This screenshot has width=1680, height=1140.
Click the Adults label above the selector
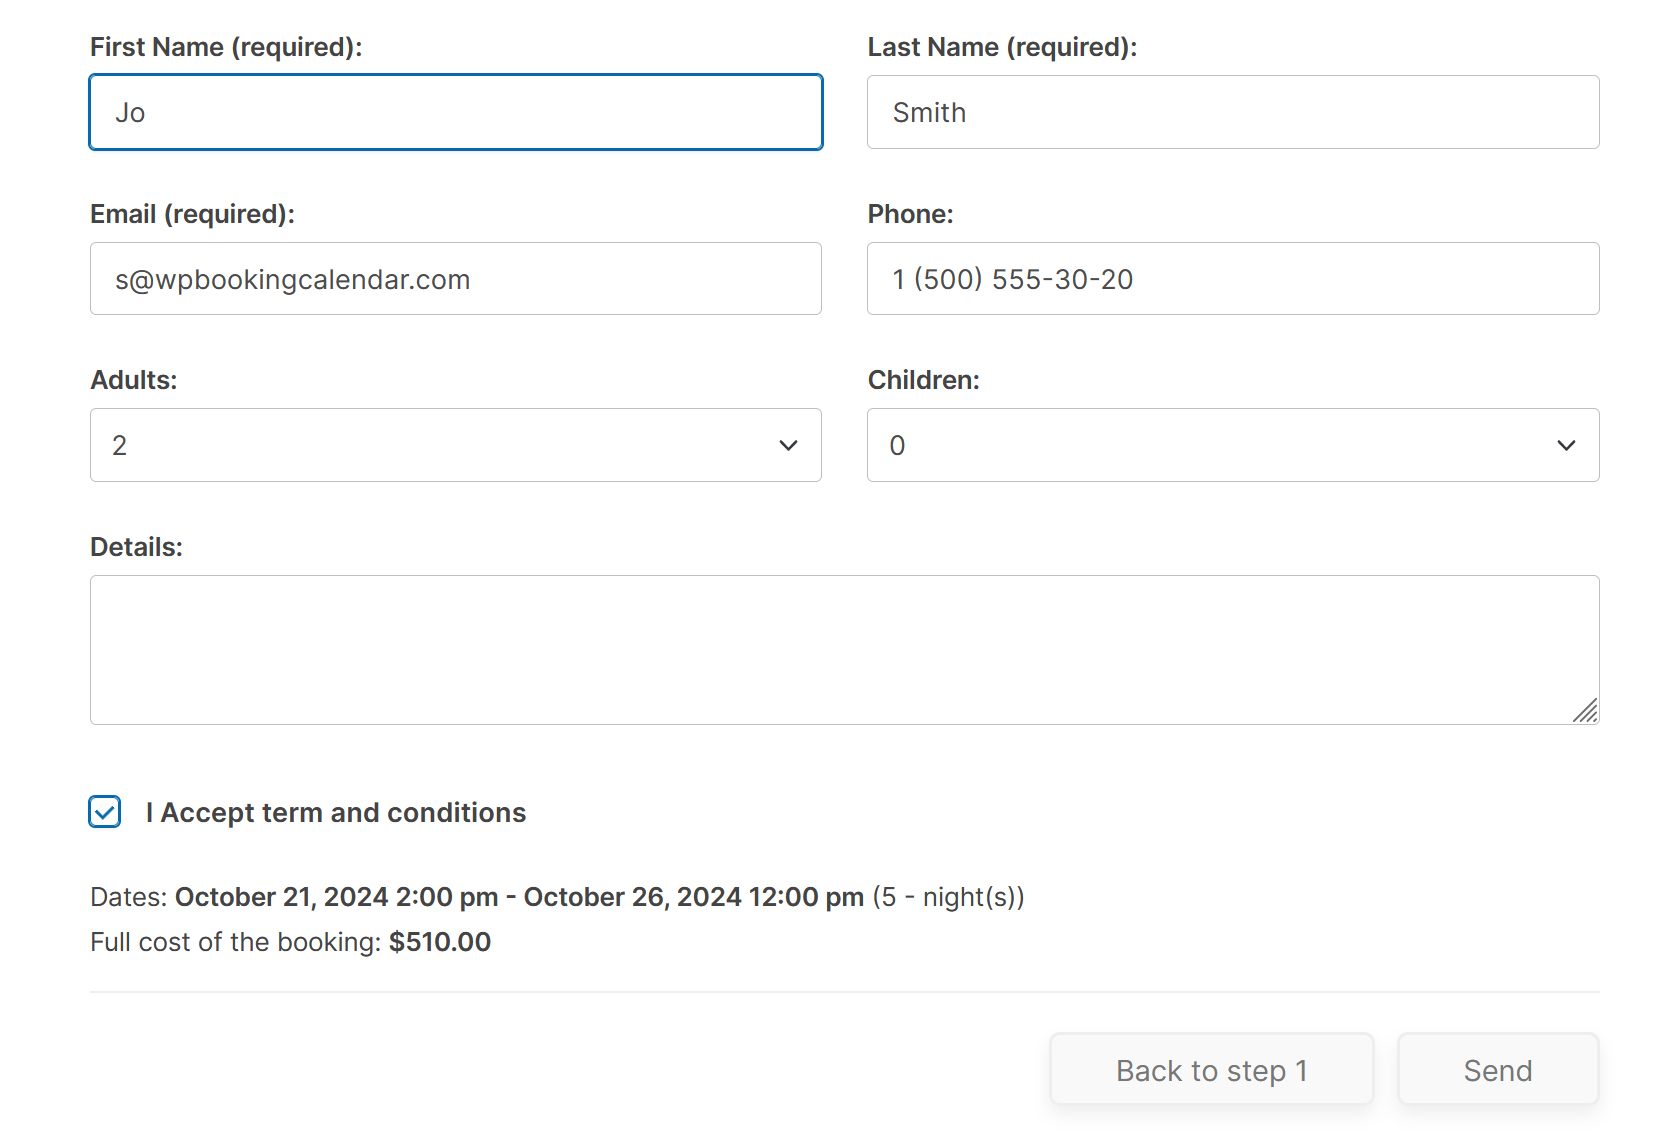pyautogui.click(x=134, y=379)
